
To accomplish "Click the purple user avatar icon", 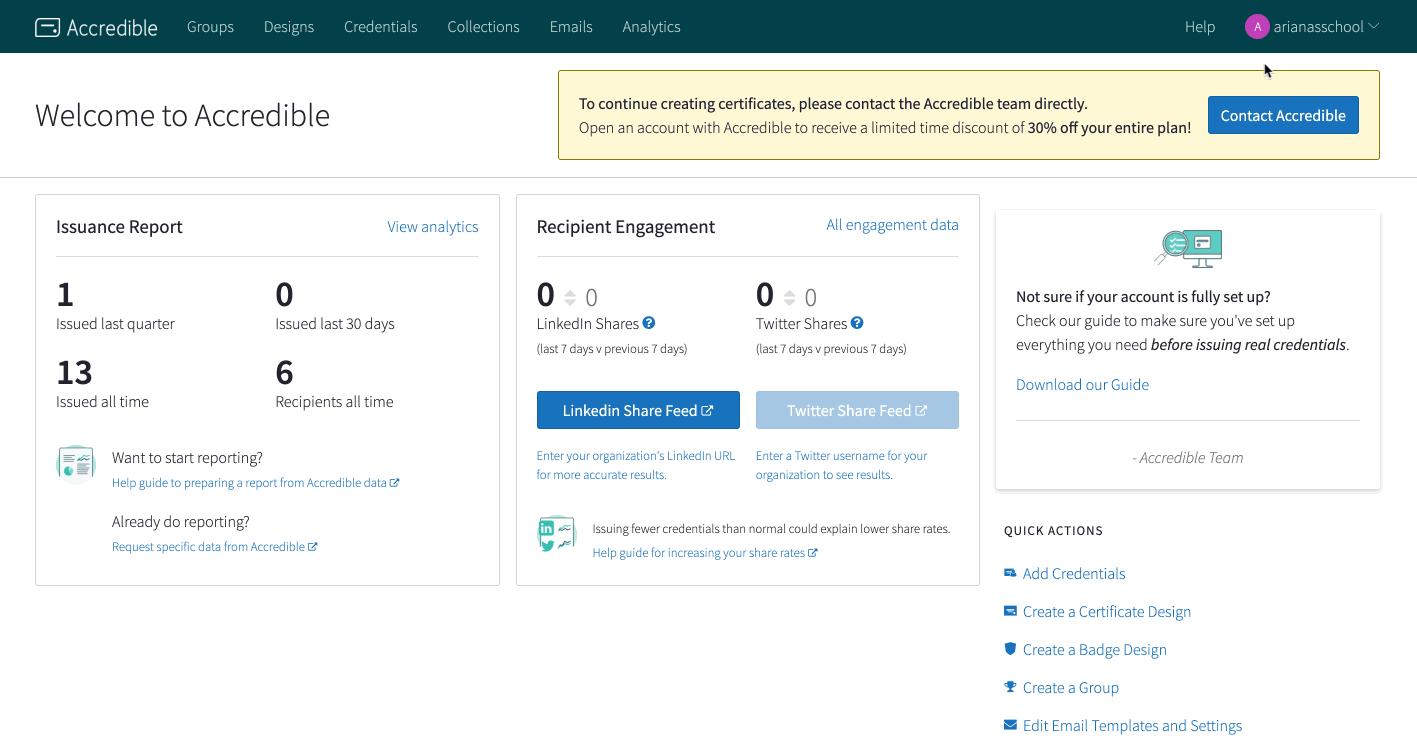I will [1257, 27].
